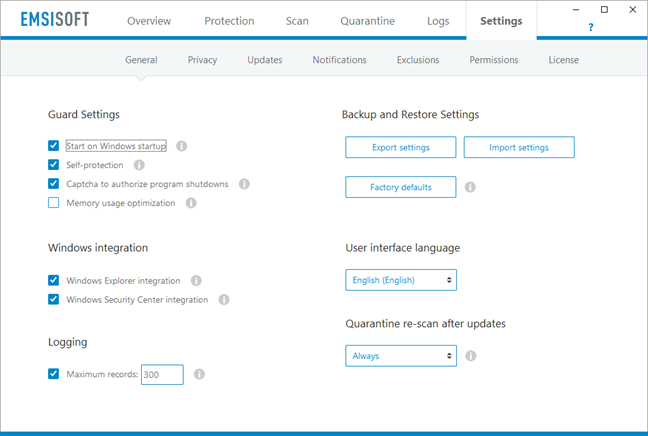This screenshot has height=436, width=648.
Task: Open info for Captcha to authorize program shutdowns
Action: click(x=244, y=184)
